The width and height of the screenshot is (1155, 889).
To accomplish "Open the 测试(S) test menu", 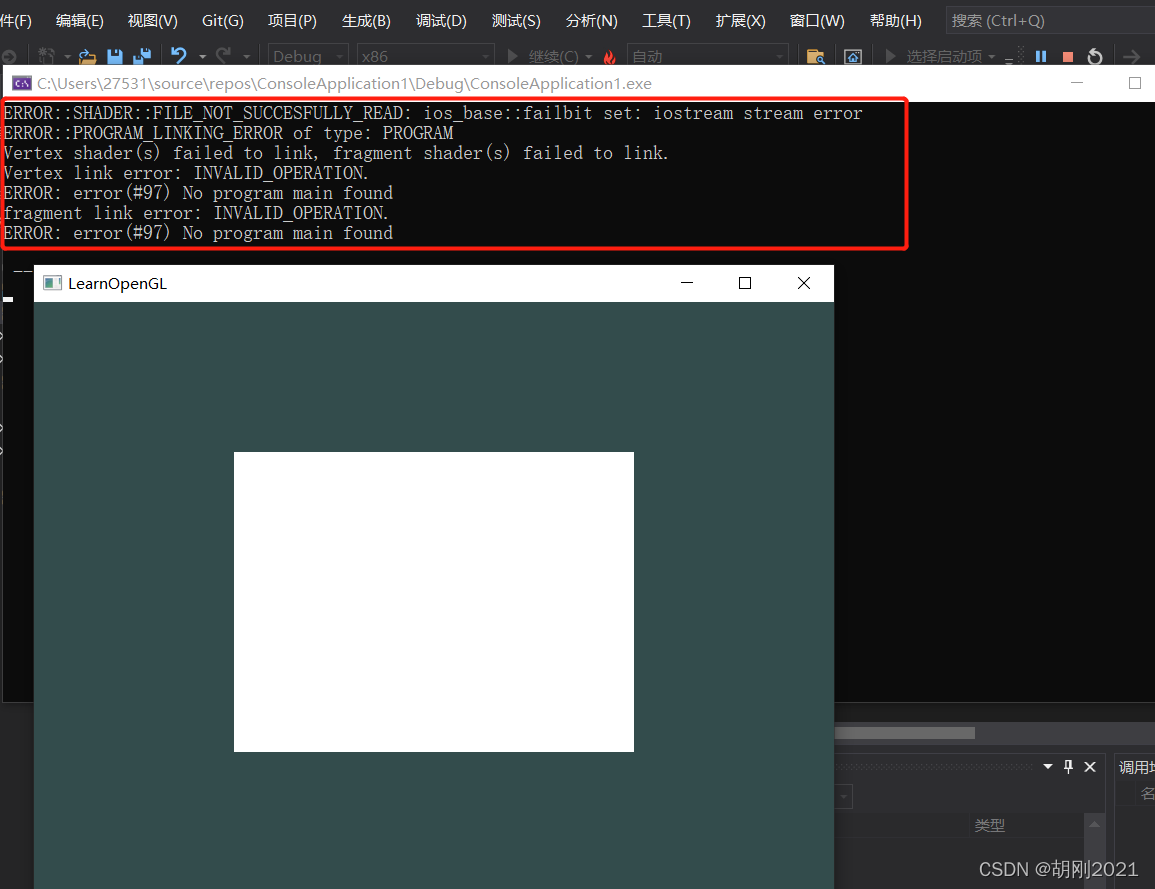I will click(x=516, y=21).
